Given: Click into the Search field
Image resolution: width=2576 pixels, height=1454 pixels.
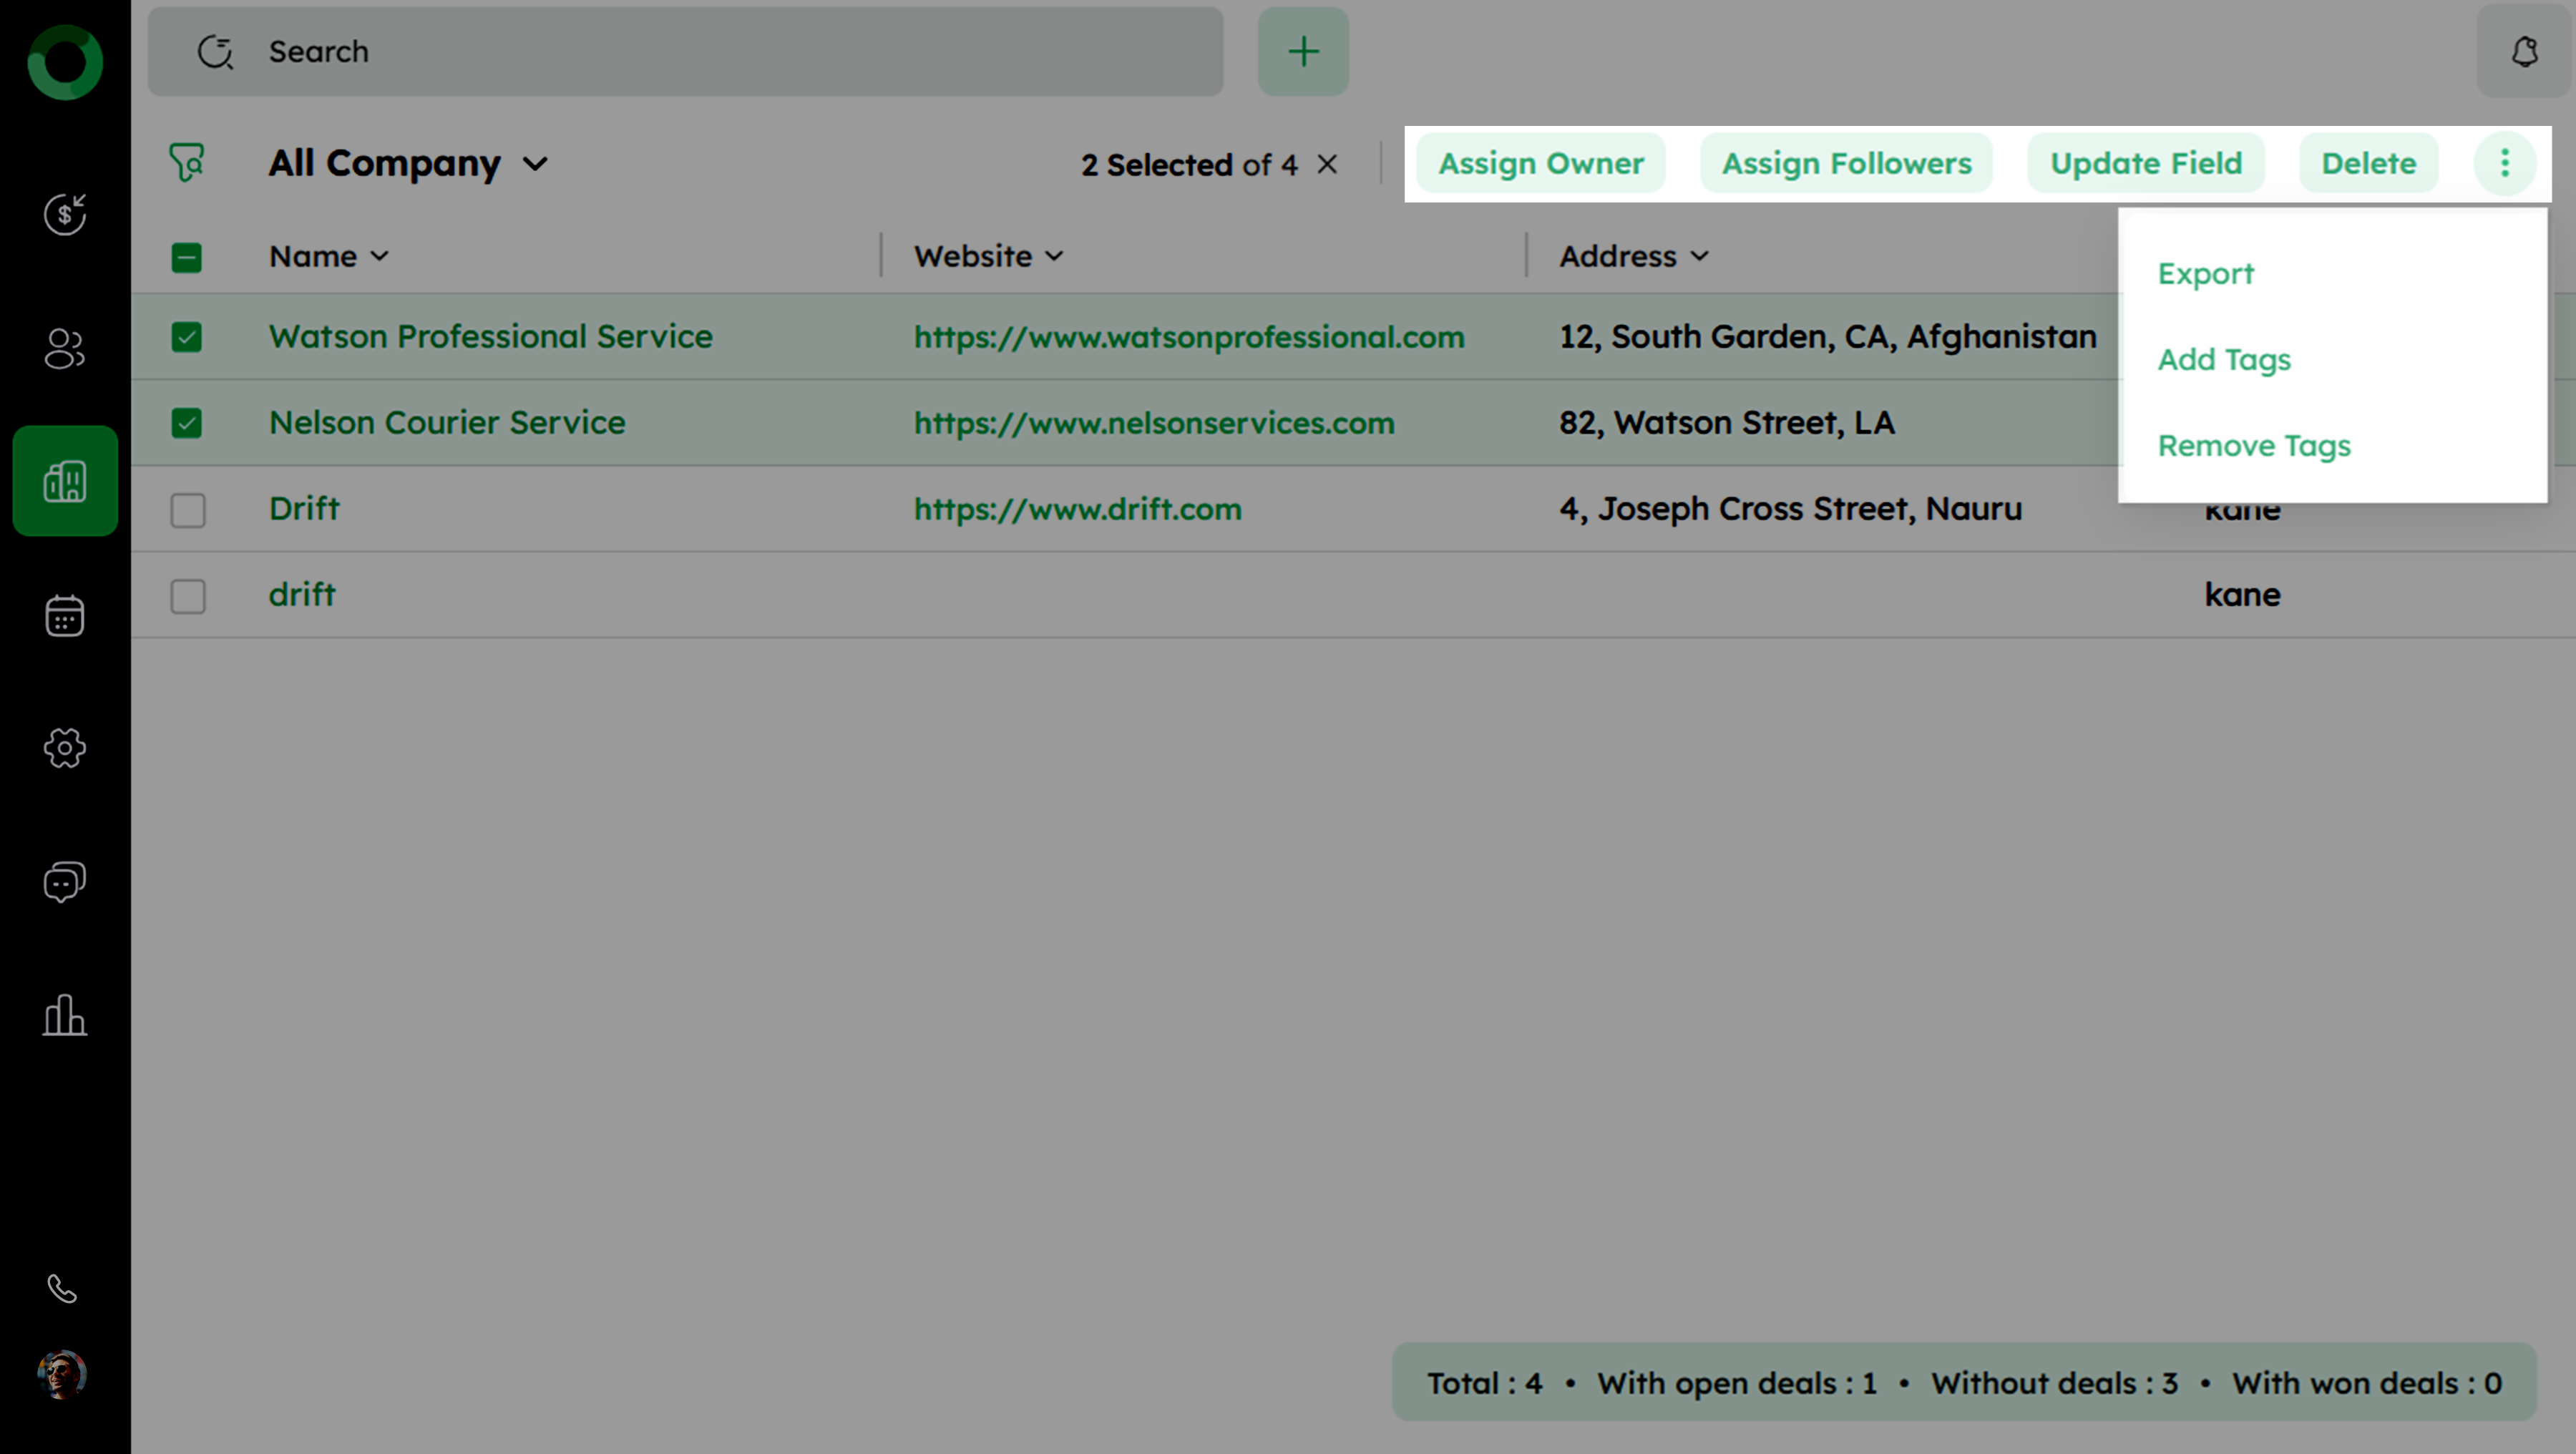Looking at the screenshot, I should [x=700, y=52].
